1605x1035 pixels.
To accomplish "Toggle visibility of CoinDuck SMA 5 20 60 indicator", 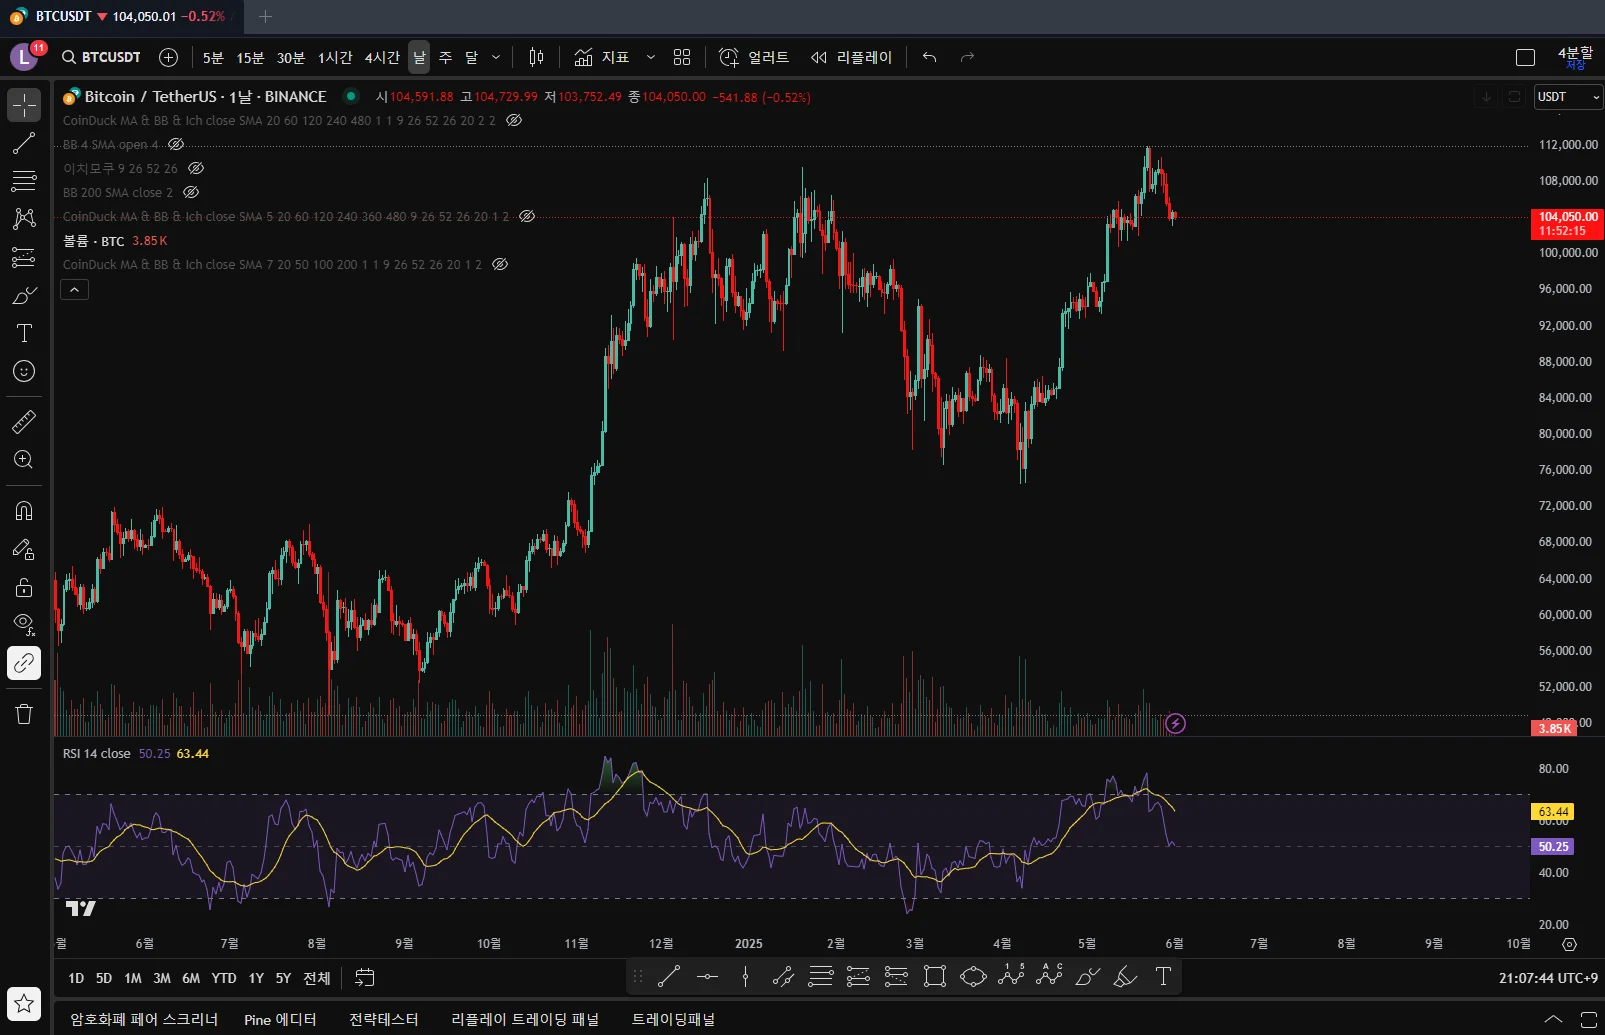I will click(527, 216).
